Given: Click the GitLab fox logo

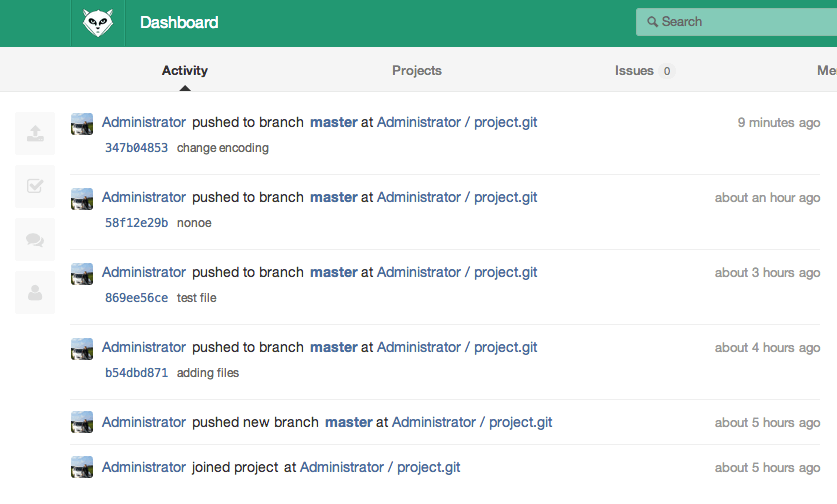Looking at the screenshot, I should pos(97,22).
